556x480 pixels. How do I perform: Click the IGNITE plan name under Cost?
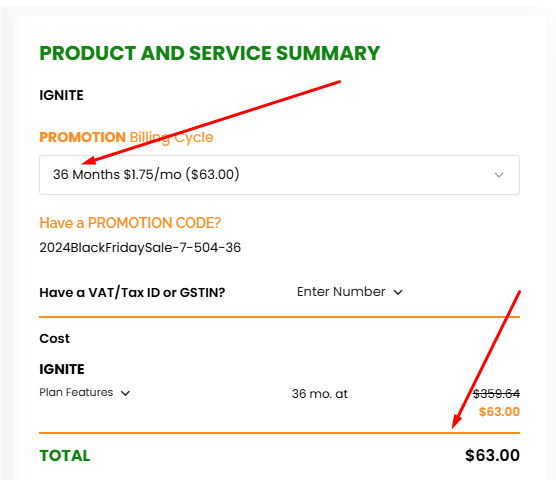tap(62, 369)
